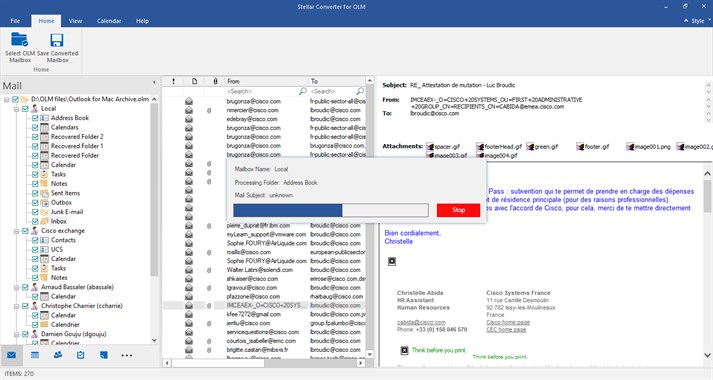This screenshot has width=713, height=380.
Task: Click the Cisco home page link
Action: coord(508,322)
